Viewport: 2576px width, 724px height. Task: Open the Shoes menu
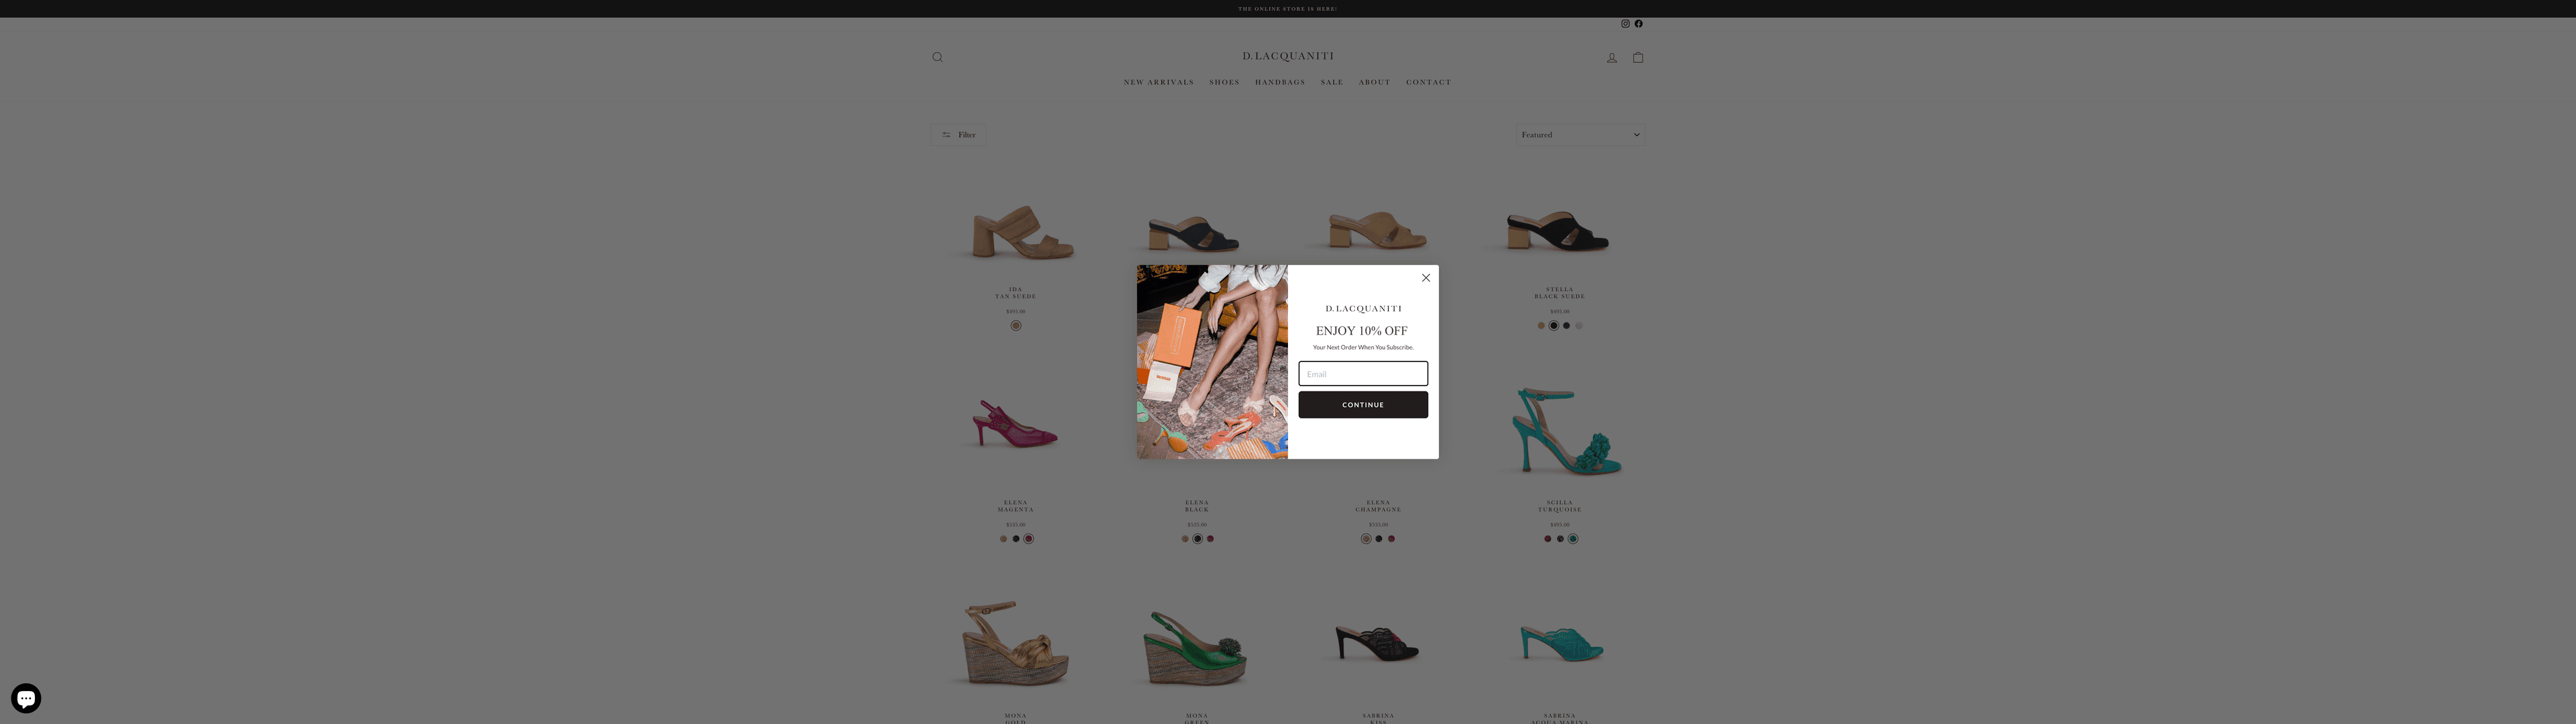[1224, 82]
